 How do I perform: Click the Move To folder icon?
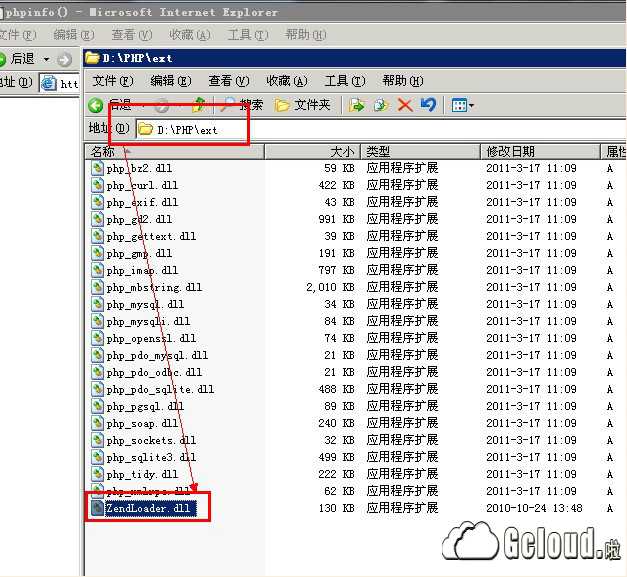pyautogui.click(x=356, y=105)
